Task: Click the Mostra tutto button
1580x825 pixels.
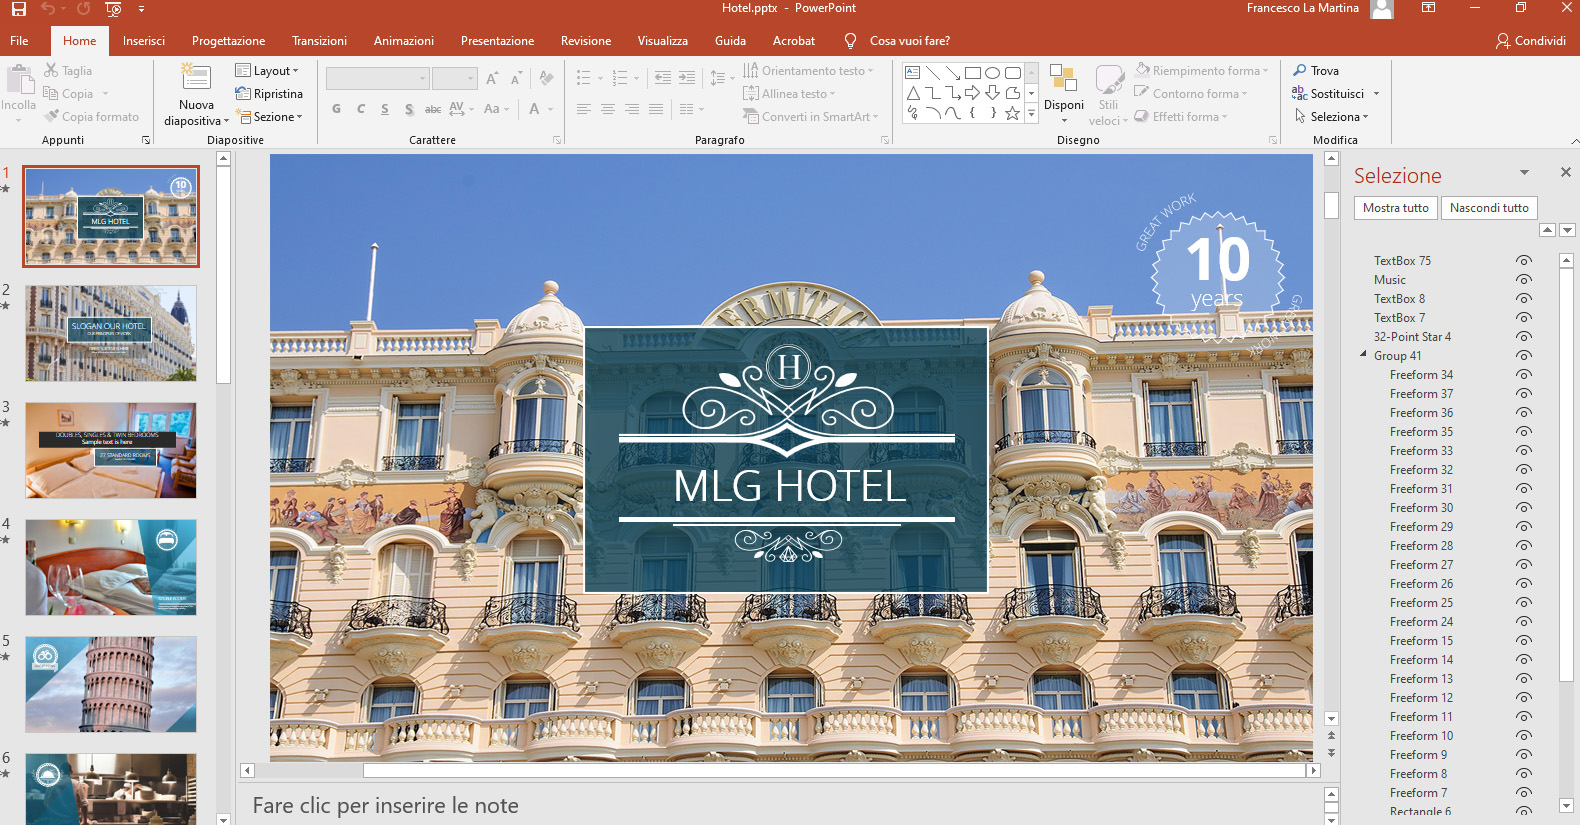Action: pos(1395,208)
